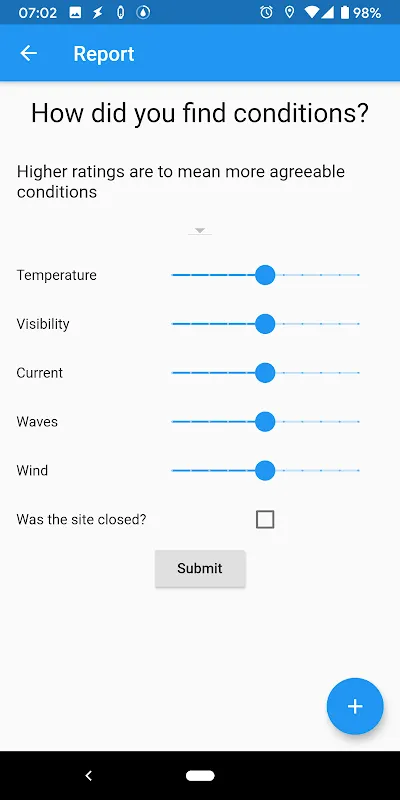Tap the battery icon in status bar
The image size is (400, 800).
tap(345, 13)
